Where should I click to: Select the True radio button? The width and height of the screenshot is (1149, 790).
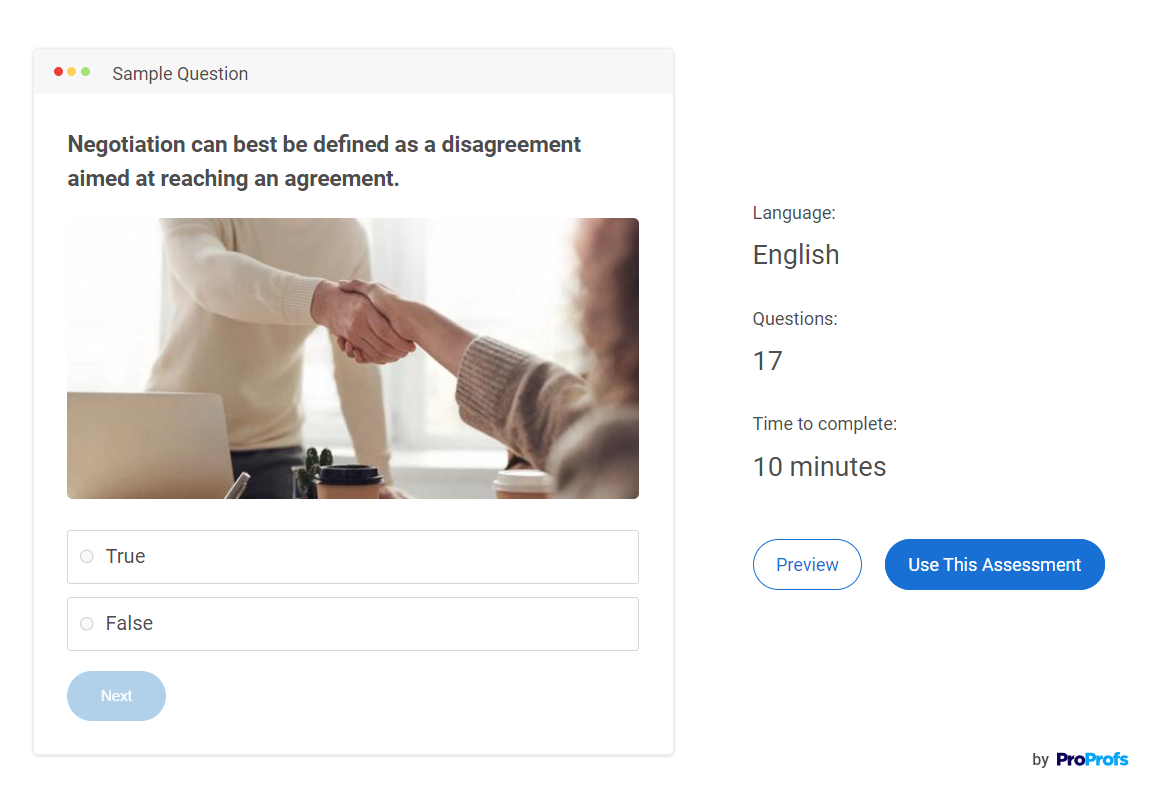pyautogui.click(x=87, y=557)
